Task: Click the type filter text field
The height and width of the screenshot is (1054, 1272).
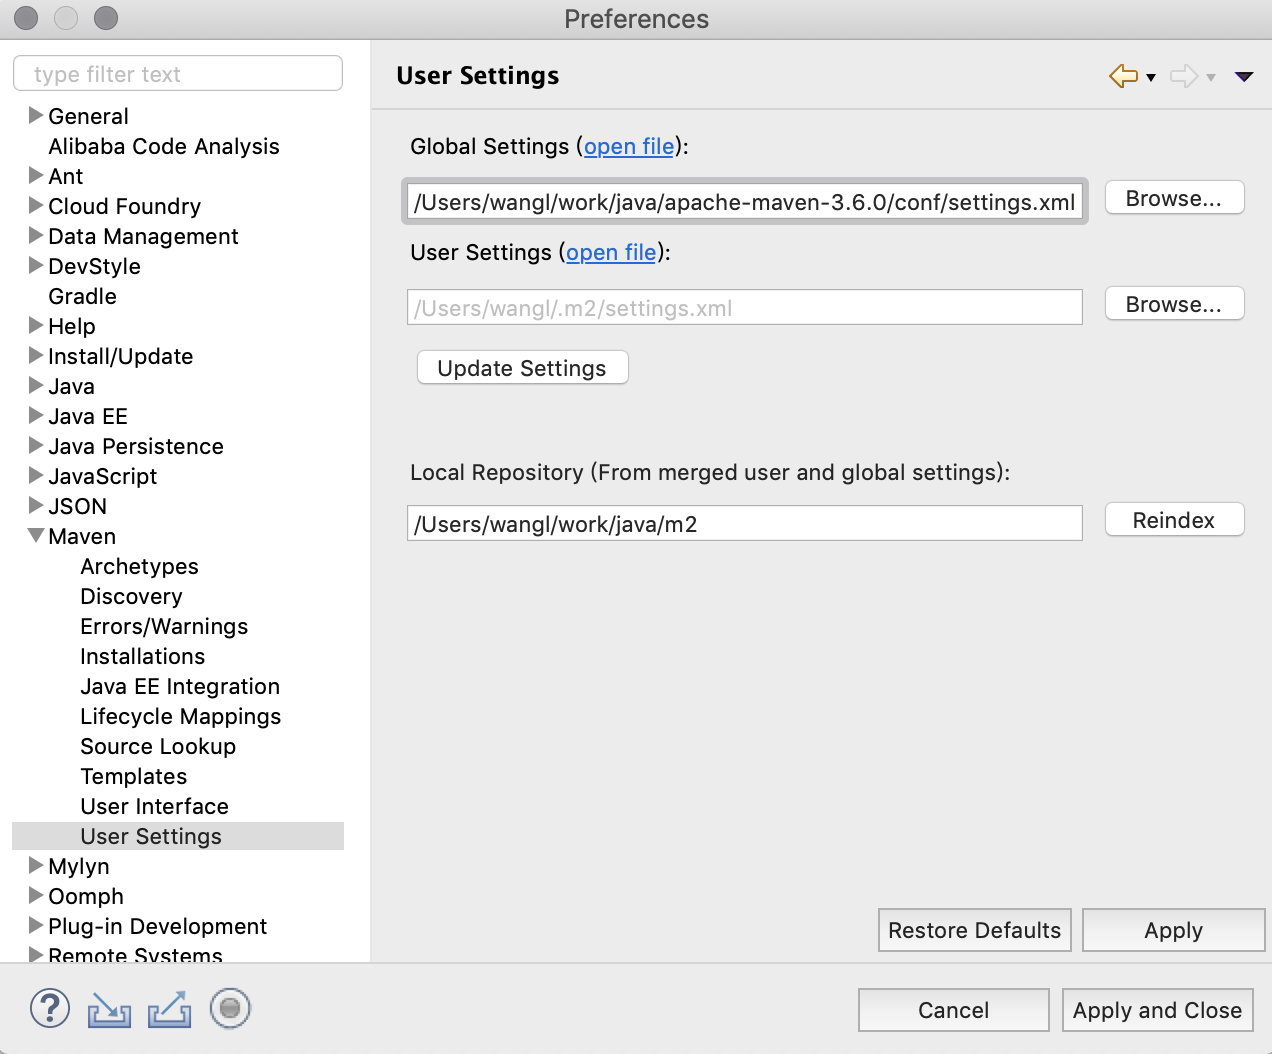Action: point(178,74)
